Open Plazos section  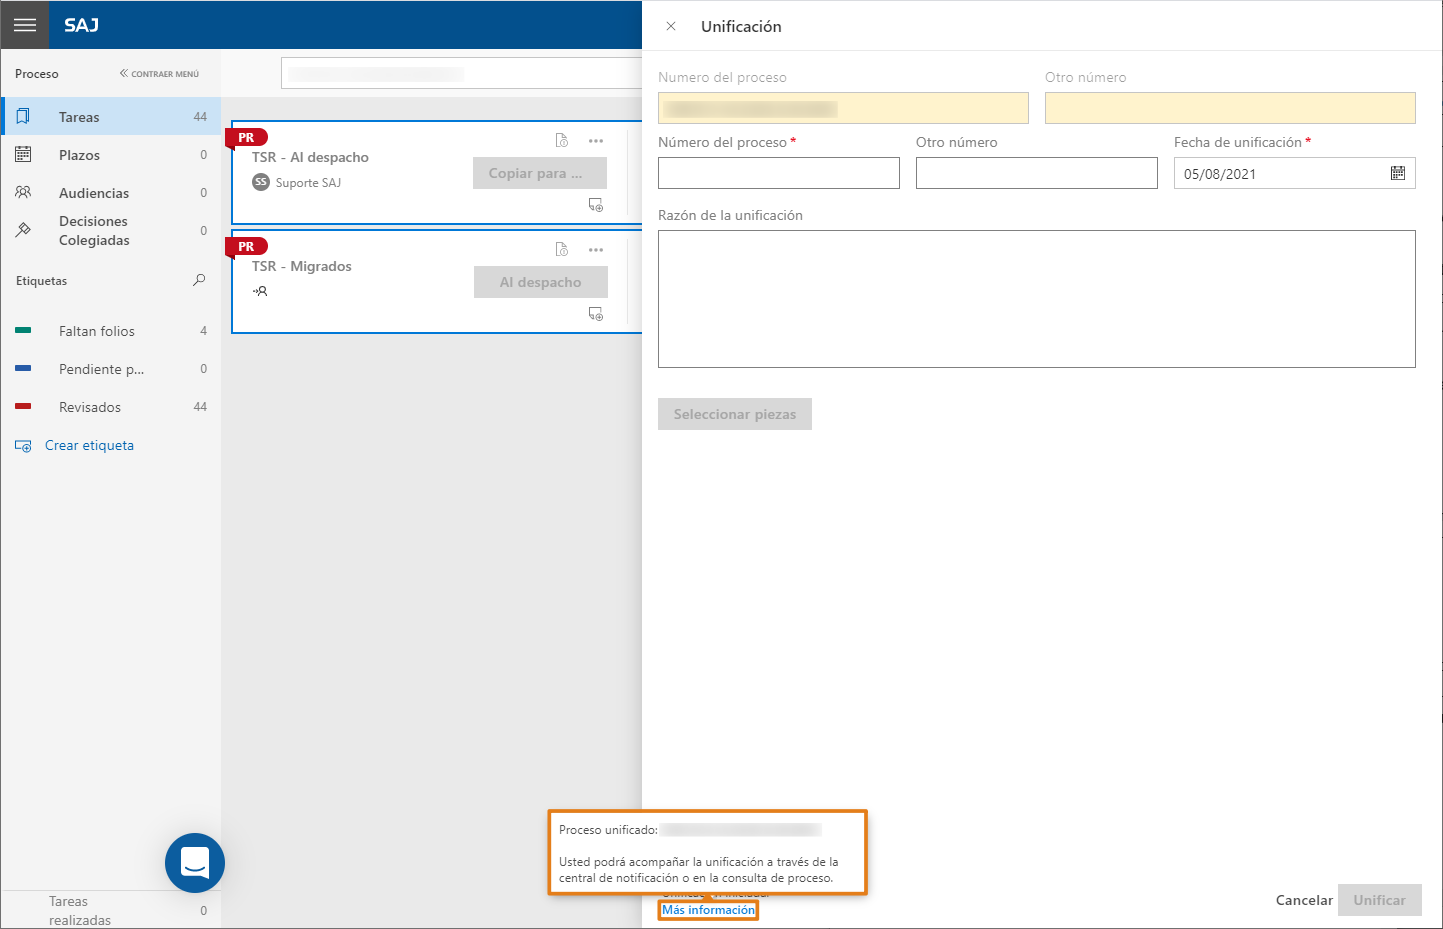(x=110, y=155)
